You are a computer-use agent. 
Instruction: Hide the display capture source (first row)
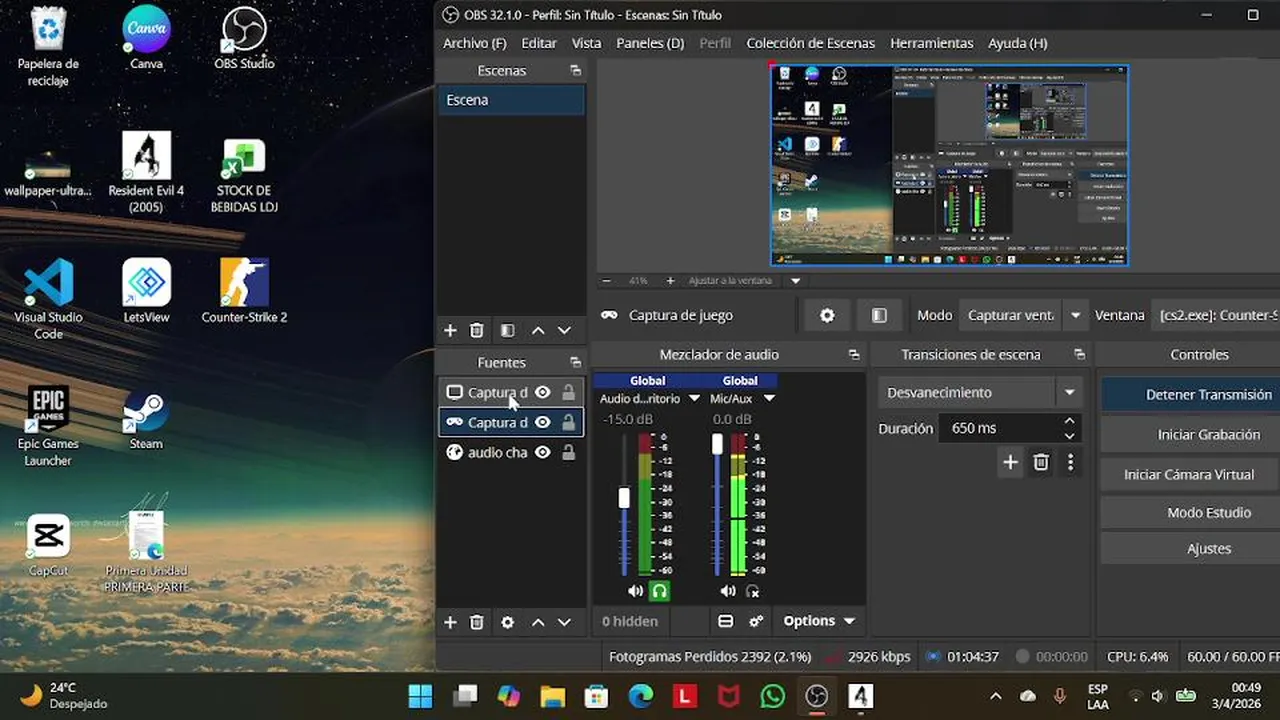point(542,393)
